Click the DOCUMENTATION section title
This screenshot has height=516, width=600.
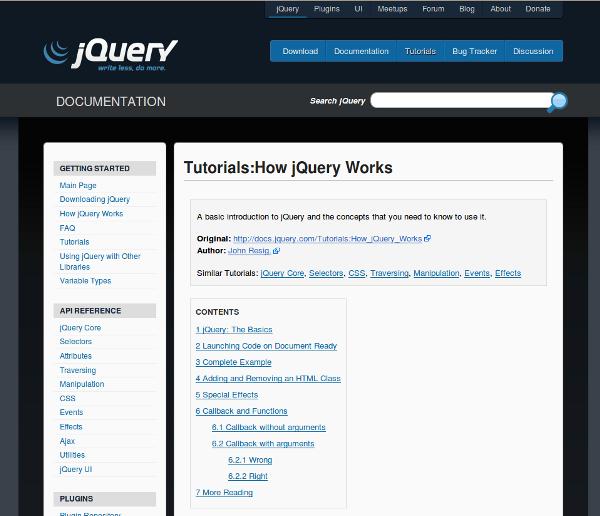click(x=111, y=101)
